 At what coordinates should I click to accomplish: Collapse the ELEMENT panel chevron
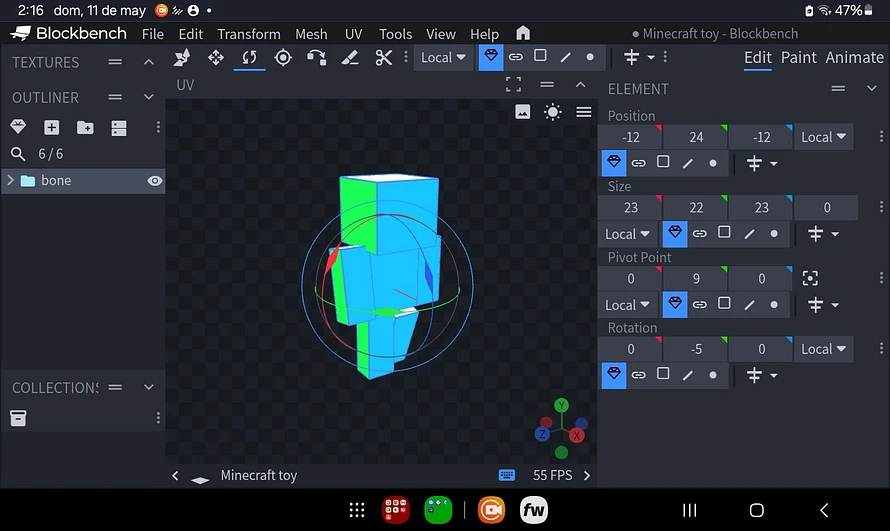point(871,88)
